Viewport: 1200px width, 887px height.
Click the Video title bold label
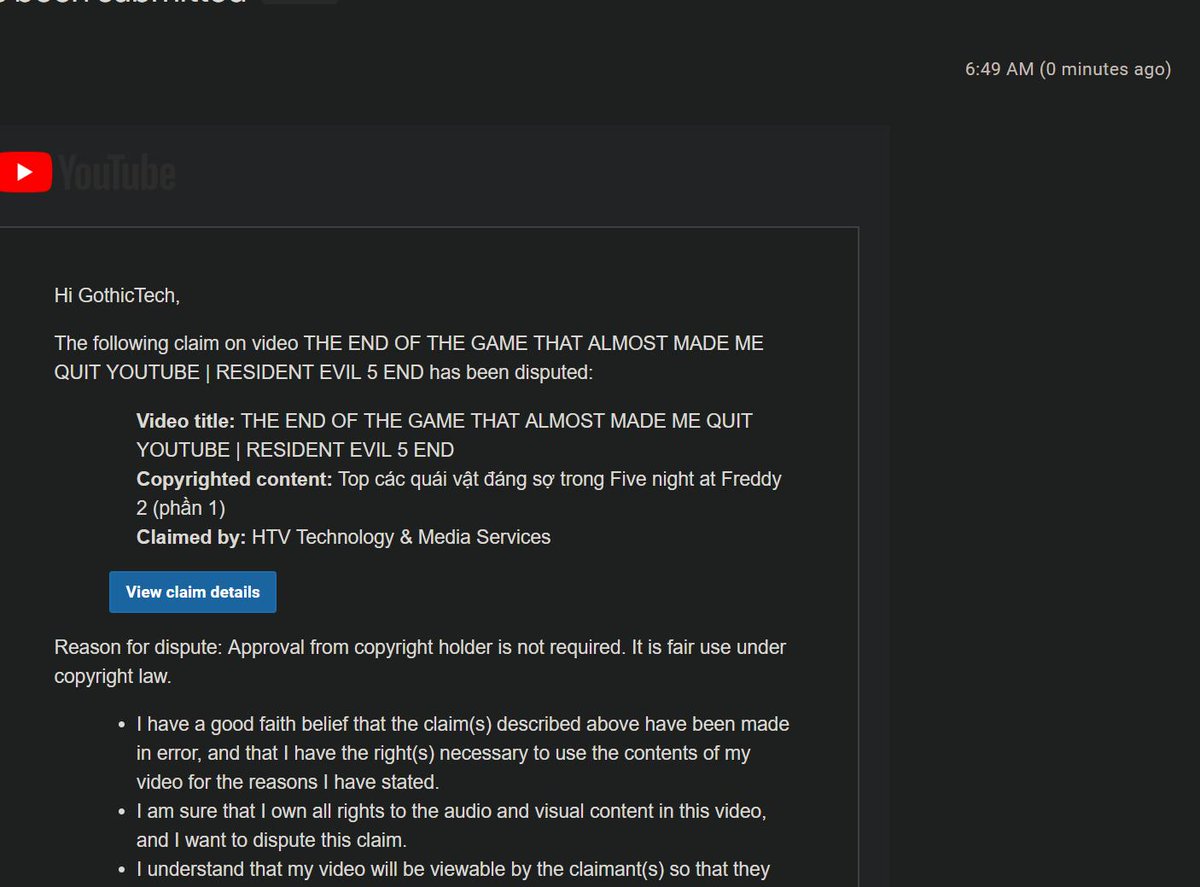(x=185, y=421)
